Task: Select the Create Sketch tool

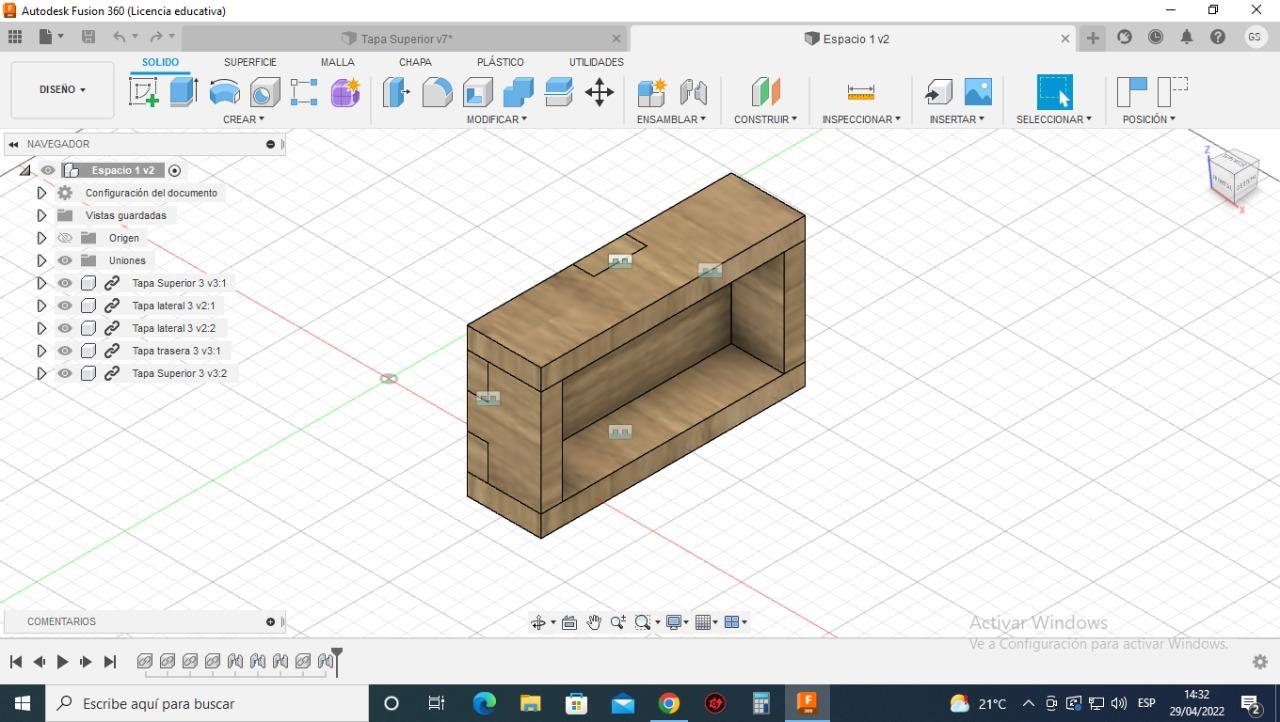Action: pyautogui.click(x=144, y=92)
